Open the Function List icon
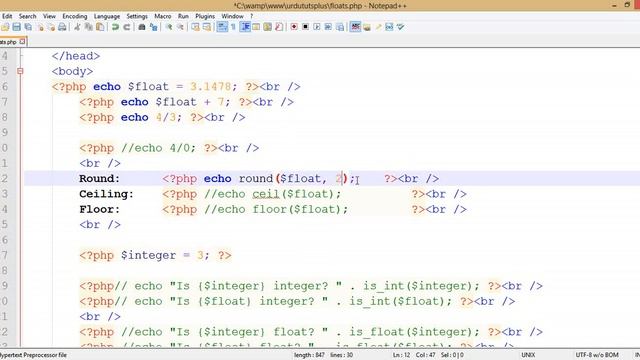 click(x=279, y=27)
